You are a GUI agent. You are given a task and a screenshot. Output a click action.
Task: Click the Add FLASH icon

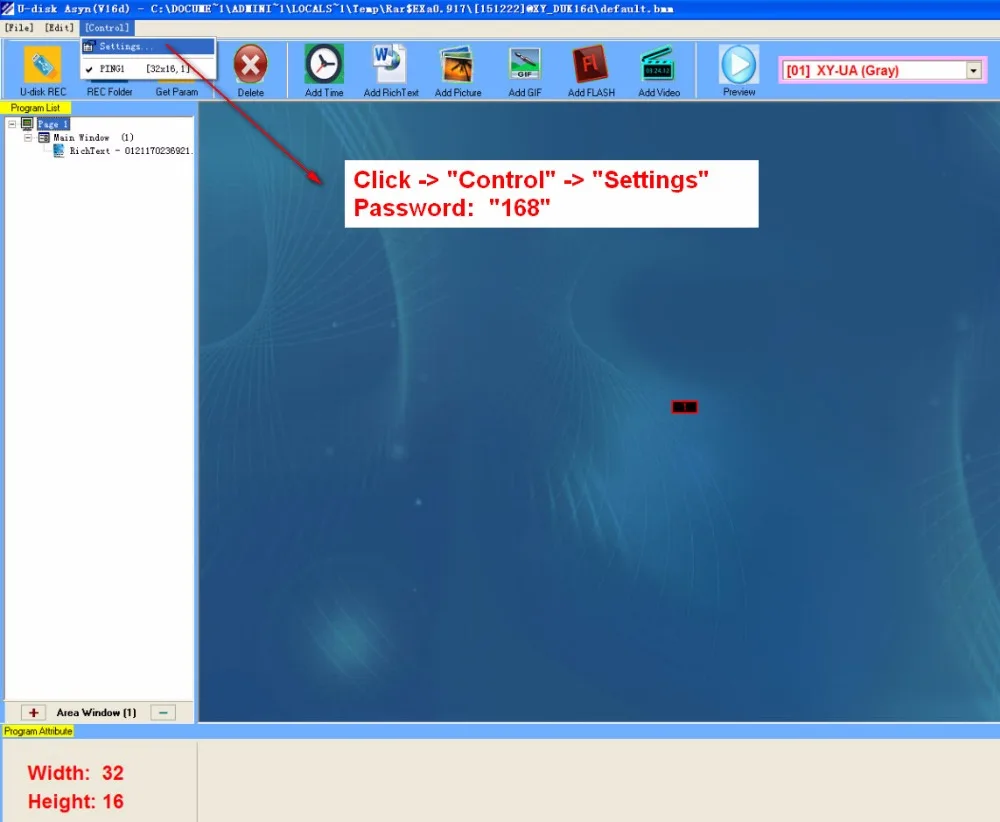tap(591, 64)
